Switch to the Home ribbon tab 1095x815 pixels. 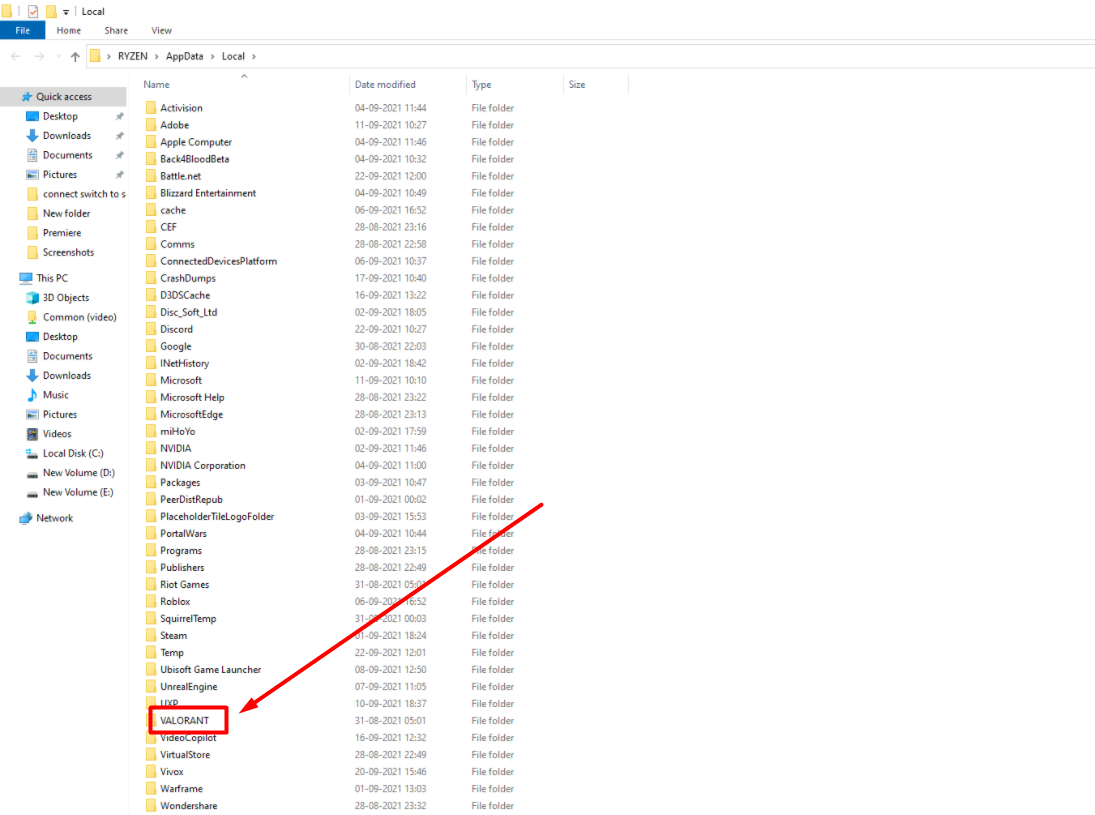point(68,30)
